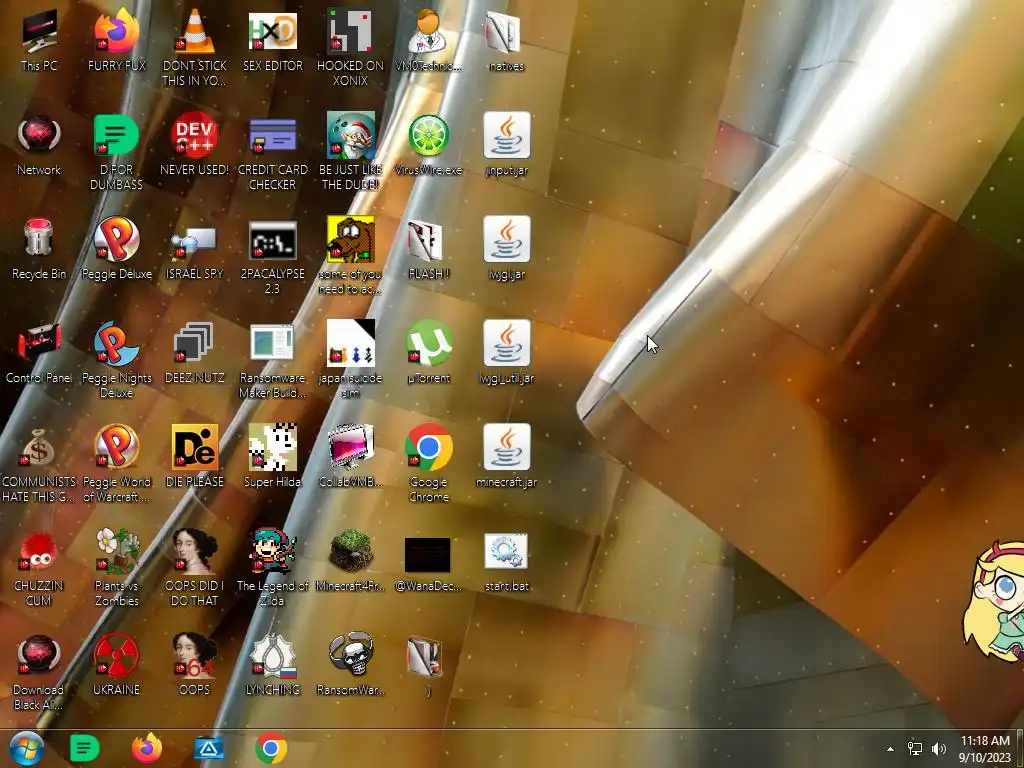Open the green document app on taskbar
This screenshot has width=1024, height=768.
[x=84, y=748]
